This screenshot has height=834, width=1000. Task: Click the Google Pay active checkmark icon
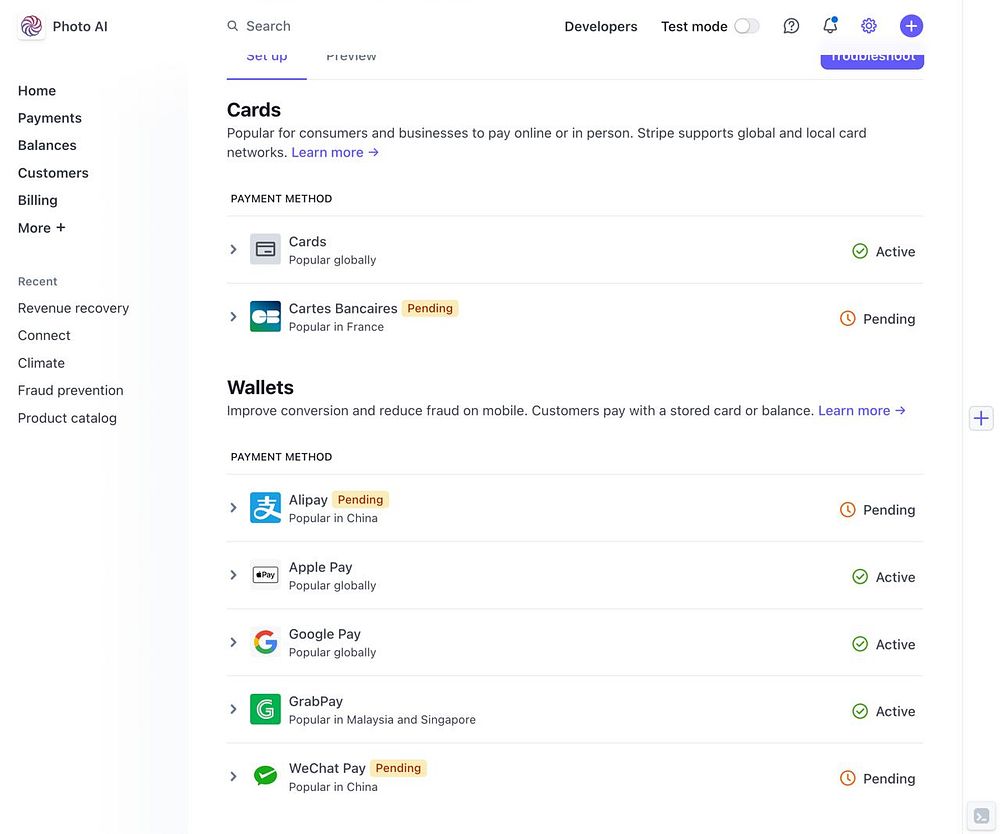(x=860, y=644)
